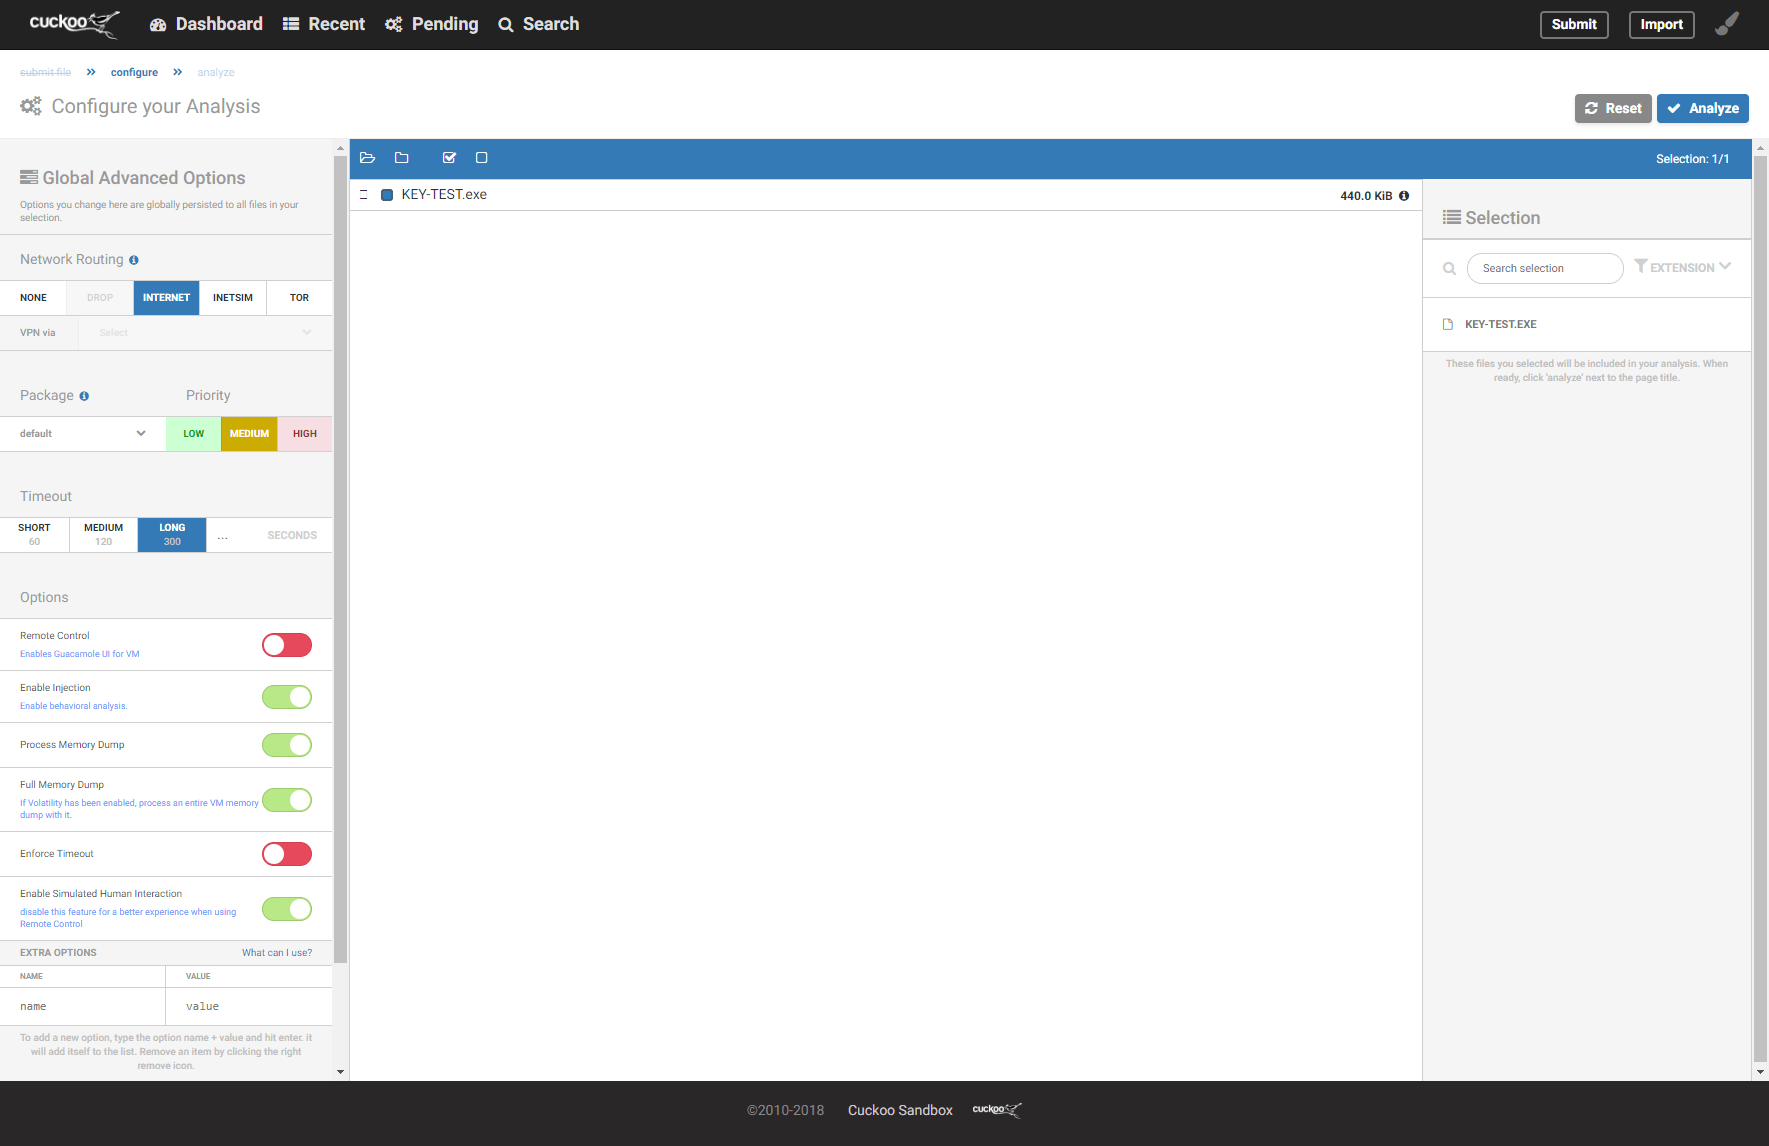Click the Package info icon
The image size is (1769, 1146).
click(84, 396)
